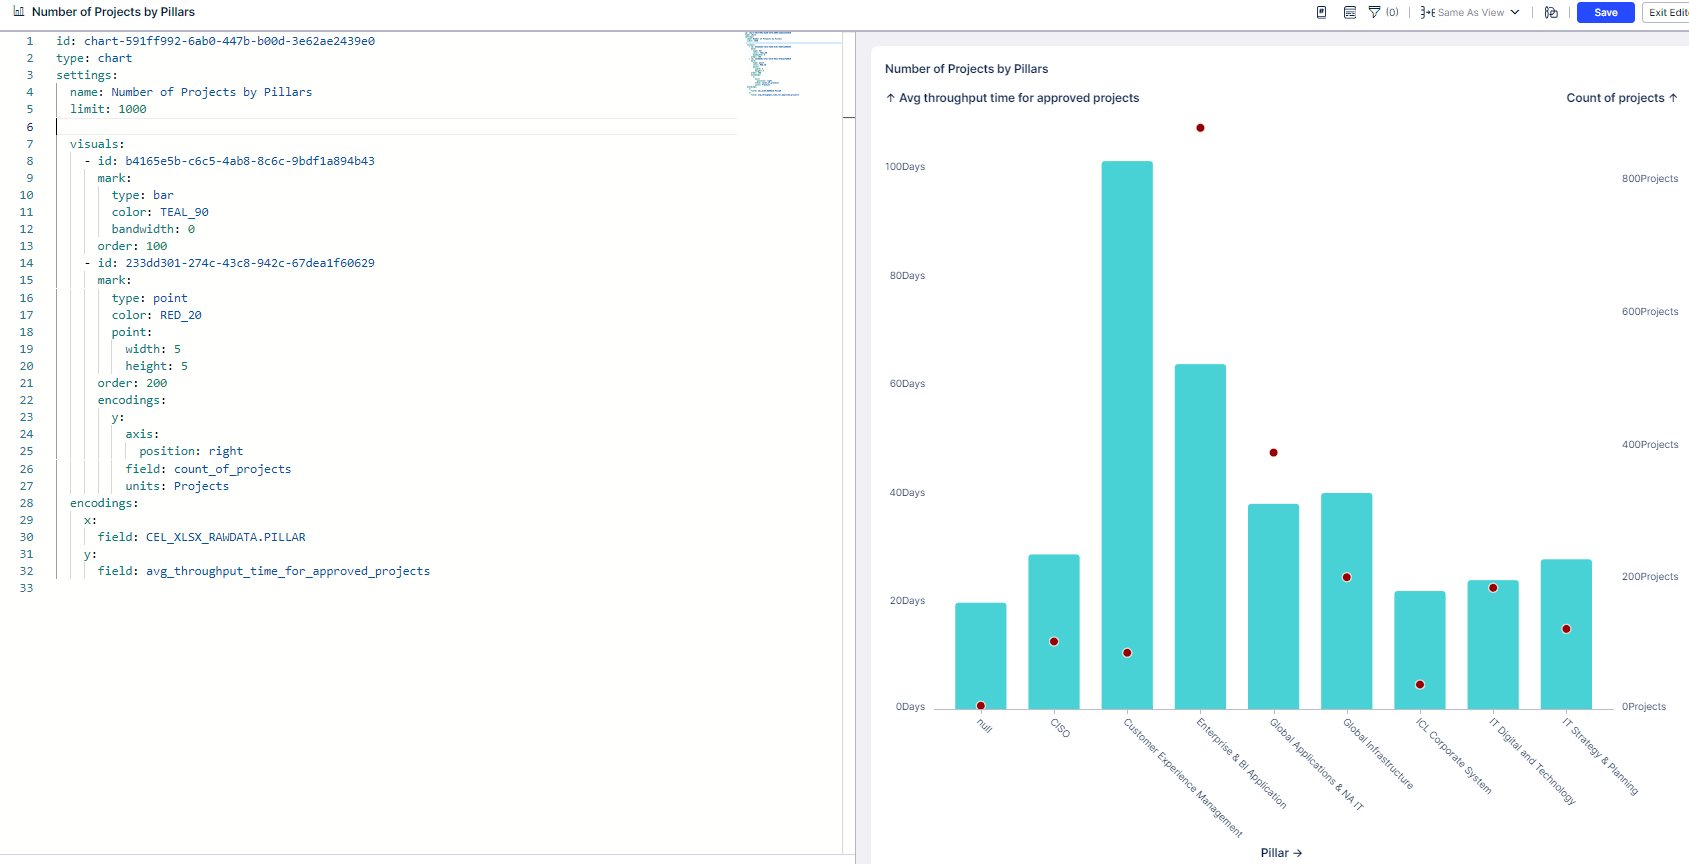
Task: Open the filter funnel icon
Action: pyautogui.click(x=1374, y=12)
